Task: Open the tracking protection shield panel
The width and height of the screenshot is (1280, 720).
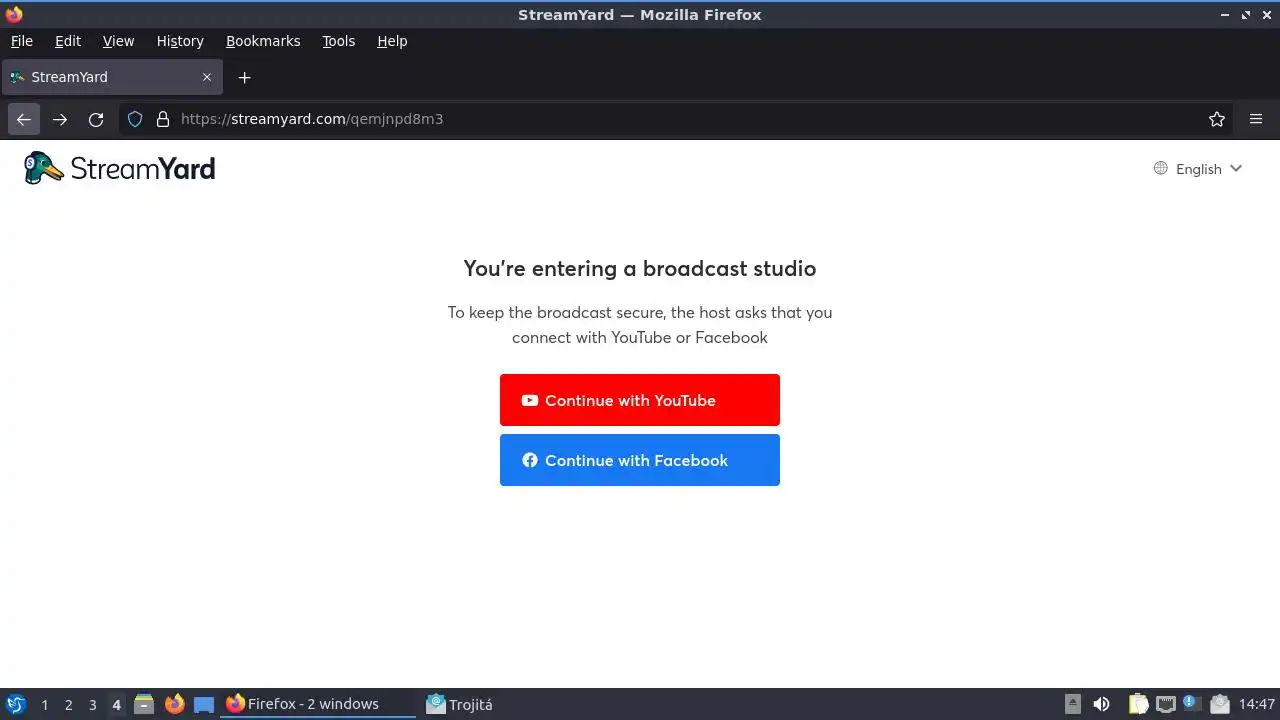Action: (x=135, y=119)
